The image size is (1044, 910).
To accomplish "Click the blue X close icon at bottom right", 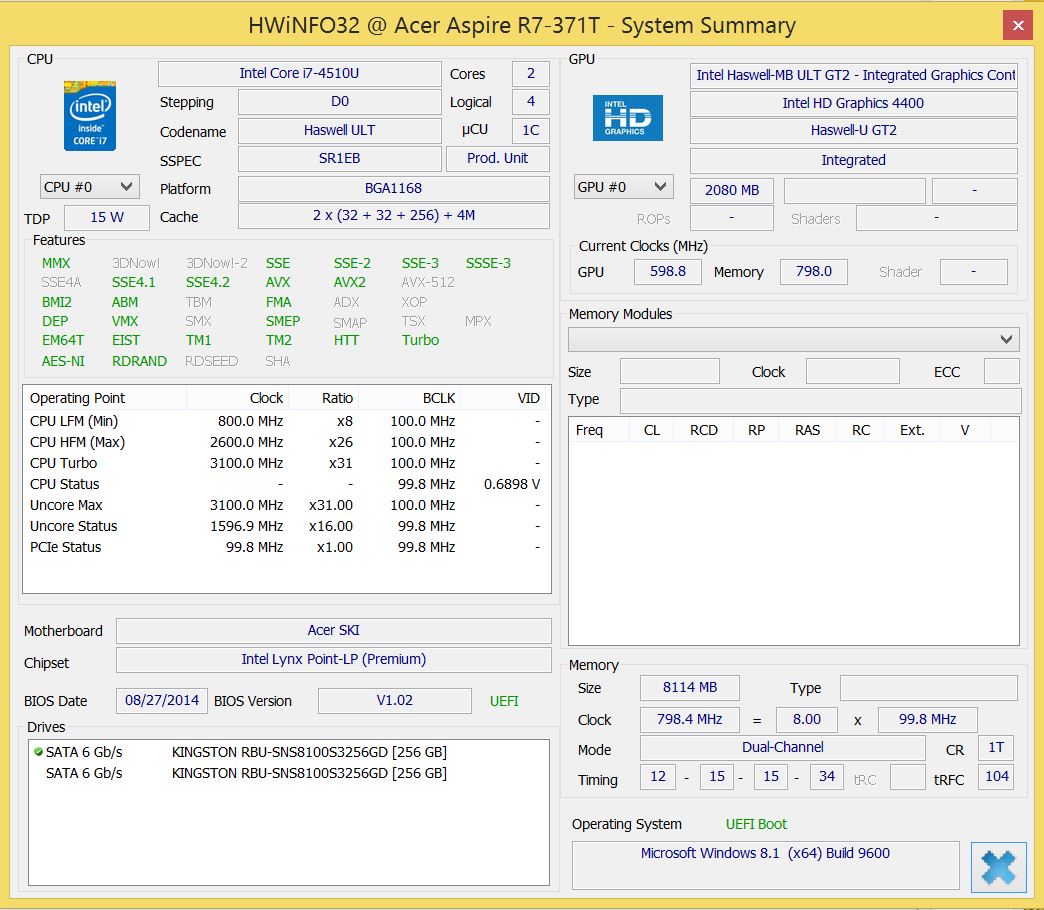I will pyautogui.click(x=998, y=866).
